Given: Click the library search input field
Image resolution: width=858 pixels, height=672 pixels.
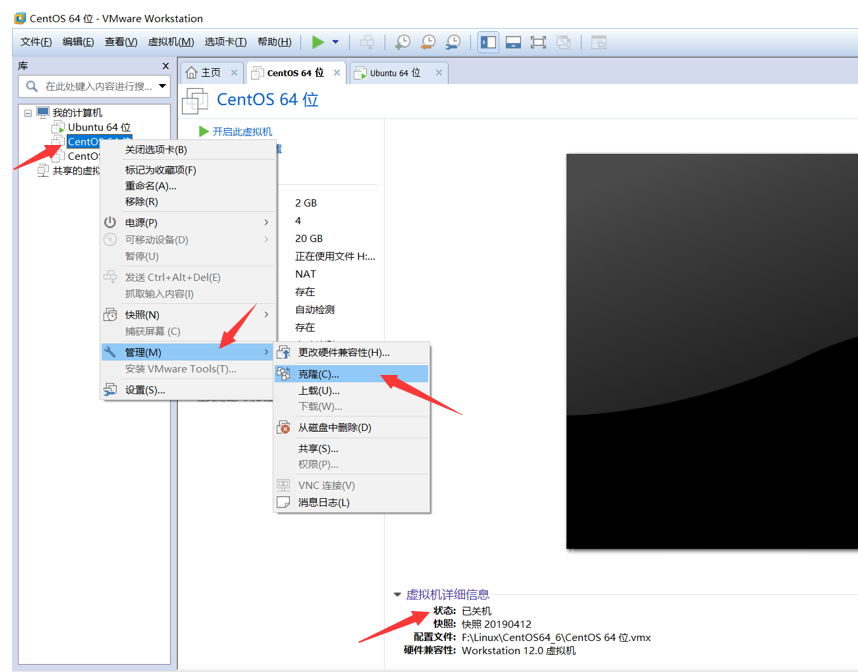Looking at the screenshot, I should pos(94,86).
